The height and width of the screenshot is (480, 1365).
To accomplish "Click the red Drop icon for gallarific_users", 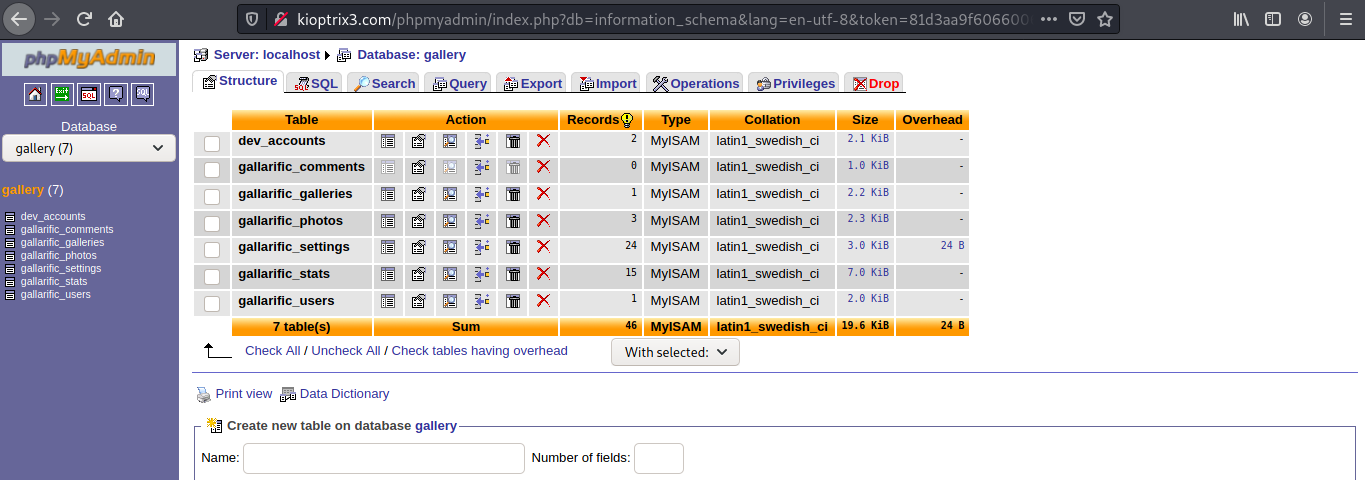I will click(x=543, y=301).
